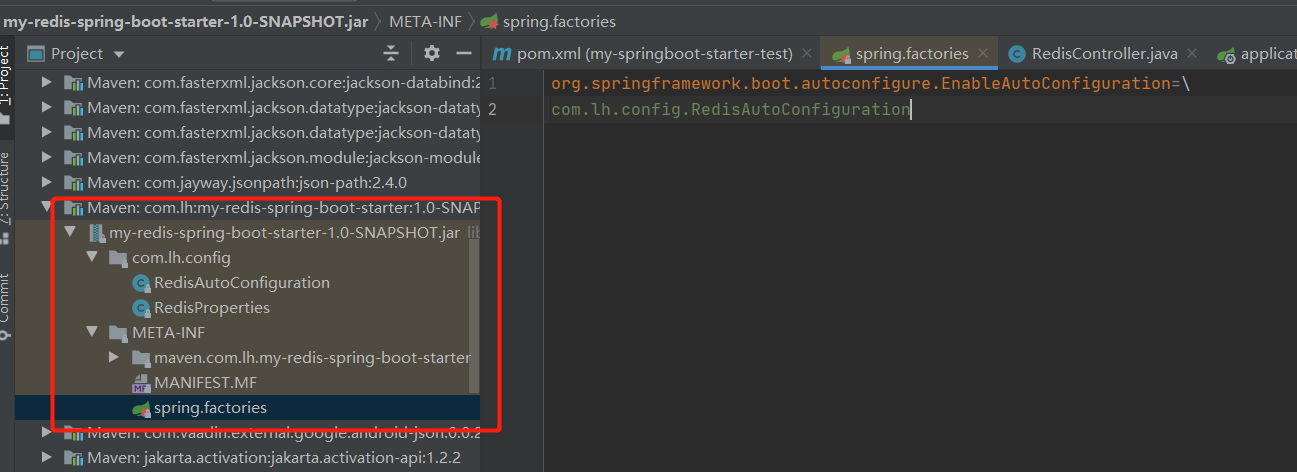Hide the Project tool window

click(x=464, y=53)
